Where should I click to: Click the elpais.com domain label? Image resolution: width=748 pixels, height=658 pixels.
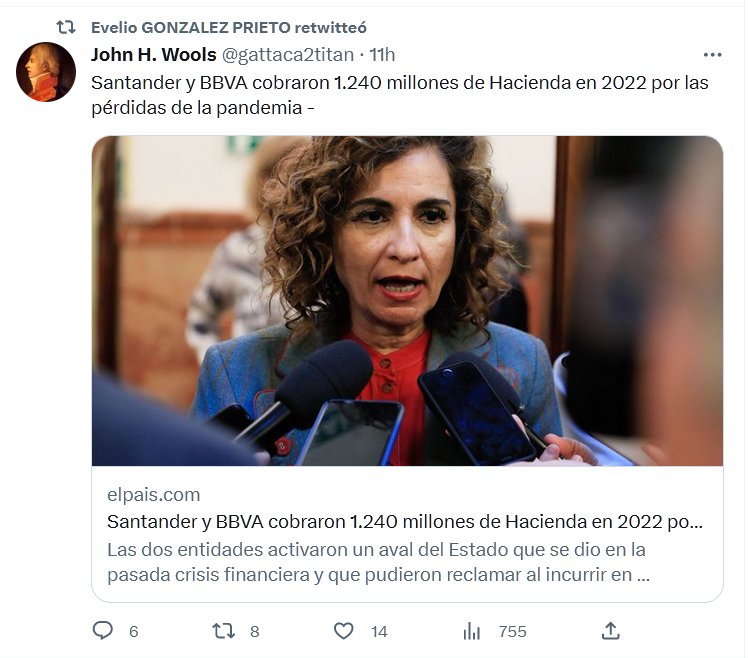coord(154,495)
